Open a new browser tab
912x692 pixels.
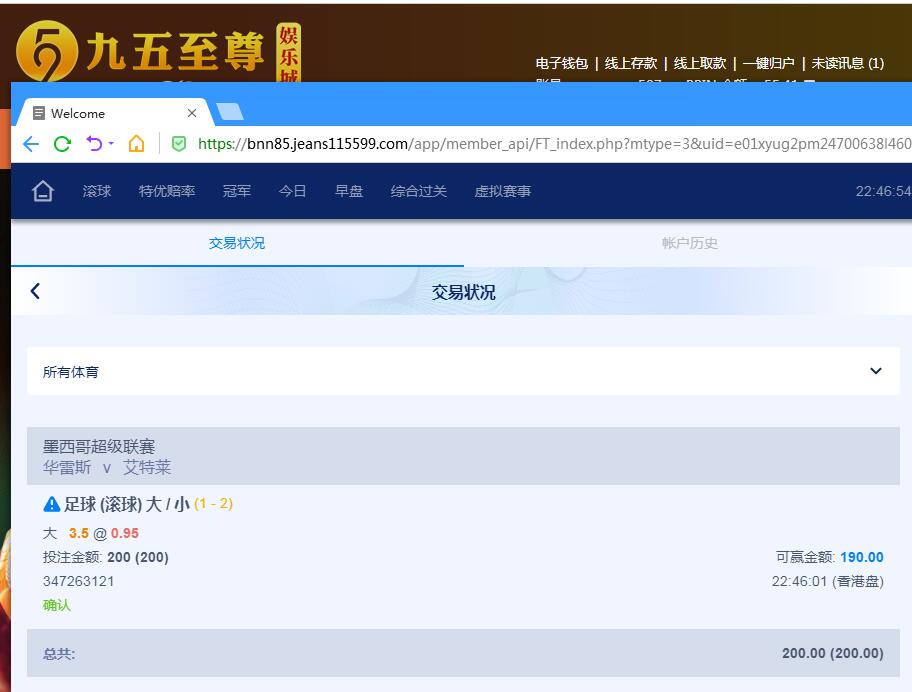point(230,112)
